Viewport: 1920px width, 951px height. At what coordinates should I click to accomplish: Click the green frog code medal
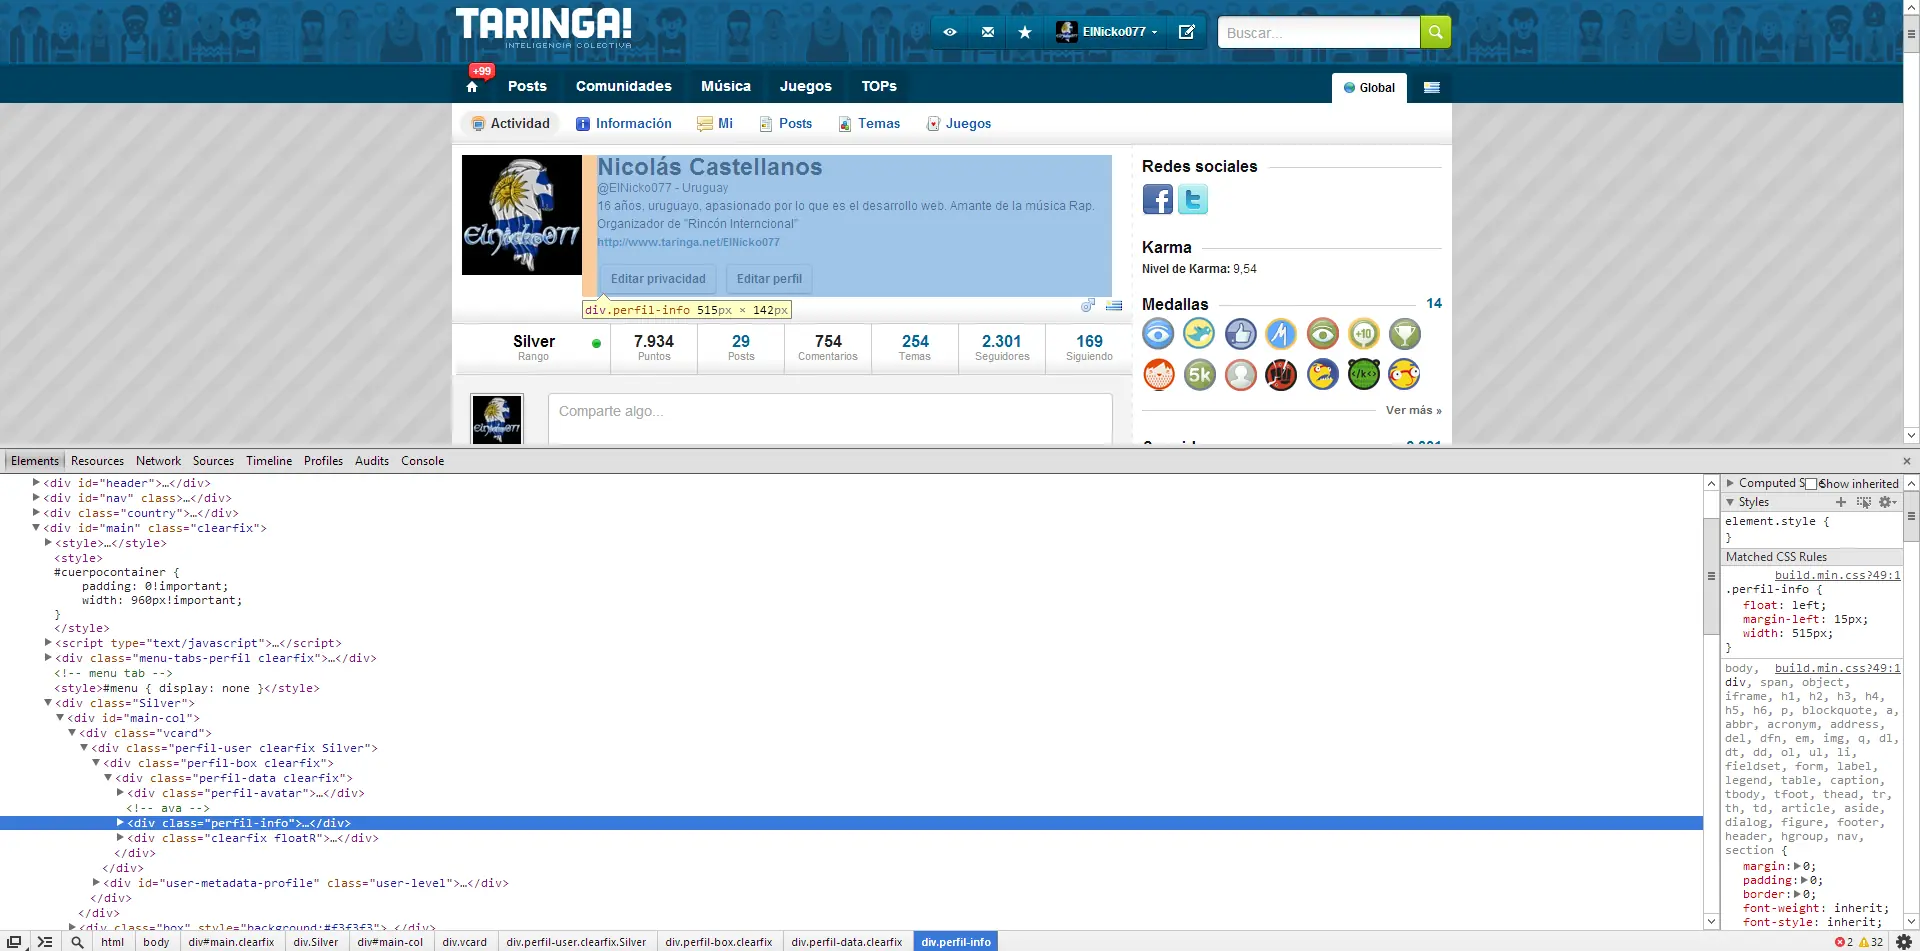point(1364,375)
